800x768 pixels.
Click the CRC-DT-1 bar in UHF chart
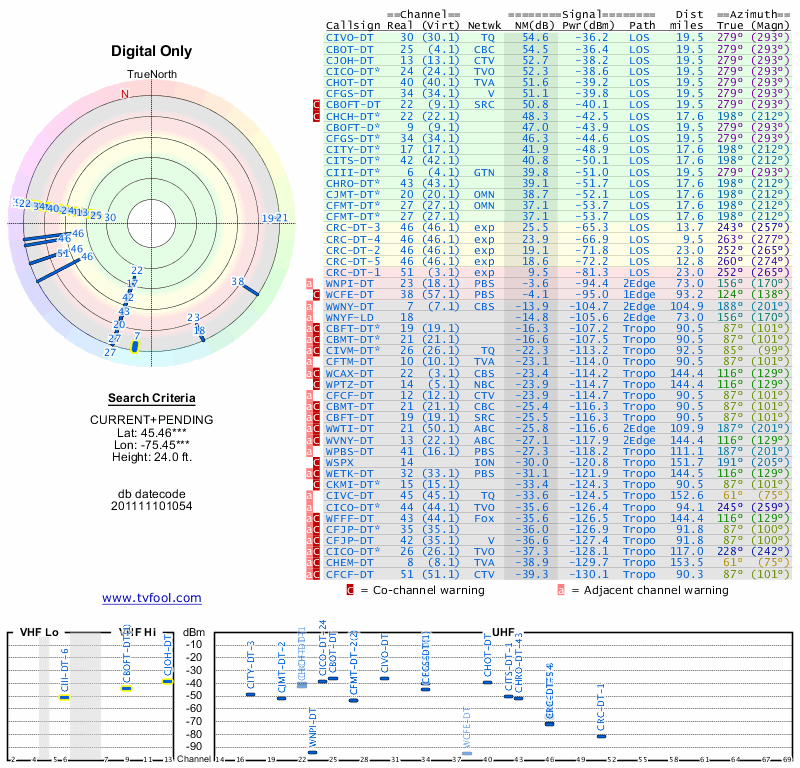(601, 736)
